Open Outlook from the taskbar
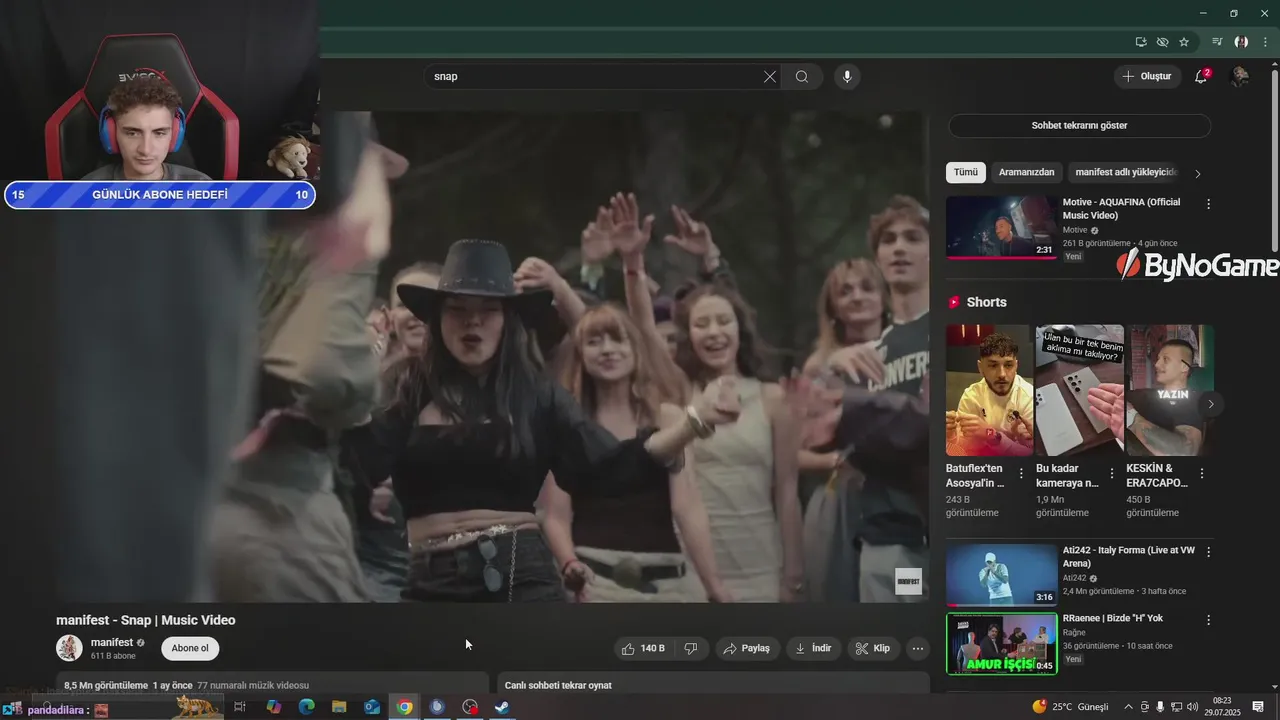The height and width of the screenshot is (720, 1280). pos(372,707)
